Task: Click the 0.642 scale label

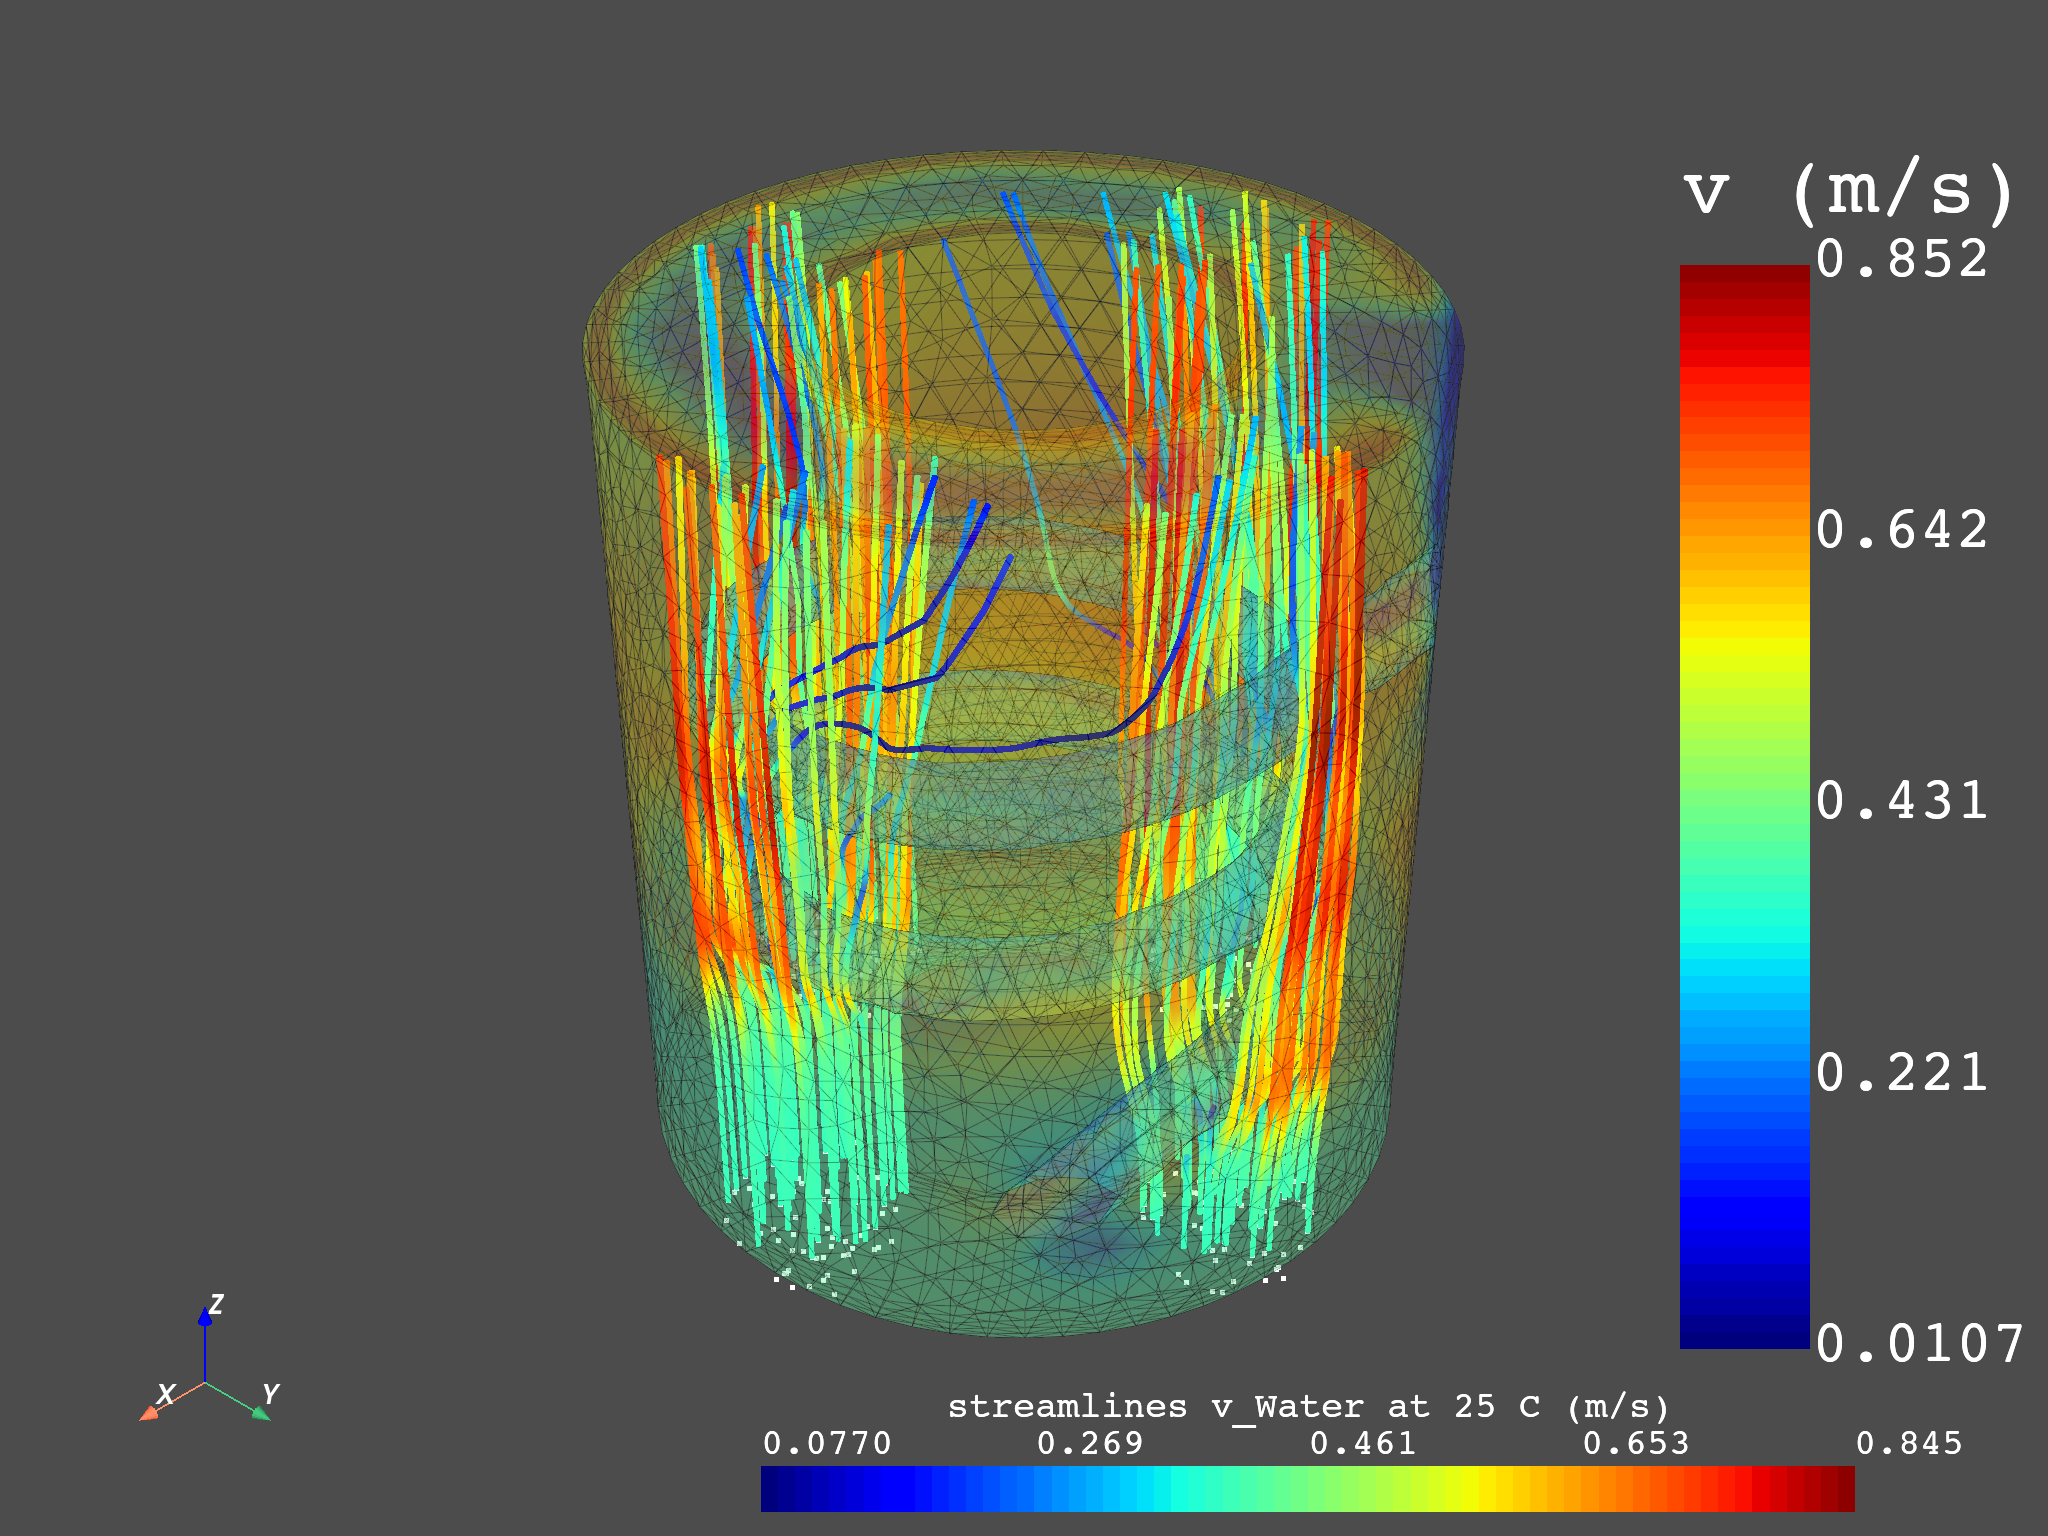Action: point(1901,530)
